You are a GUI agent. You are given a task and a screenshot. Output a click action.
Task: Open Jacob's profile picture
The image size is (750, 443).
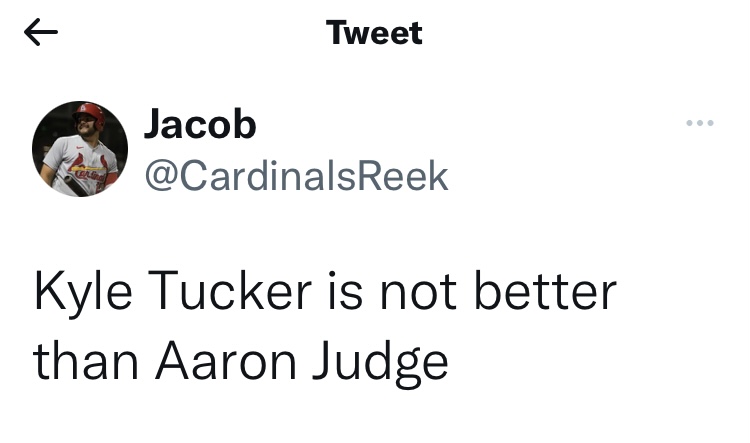click(80, 149)
